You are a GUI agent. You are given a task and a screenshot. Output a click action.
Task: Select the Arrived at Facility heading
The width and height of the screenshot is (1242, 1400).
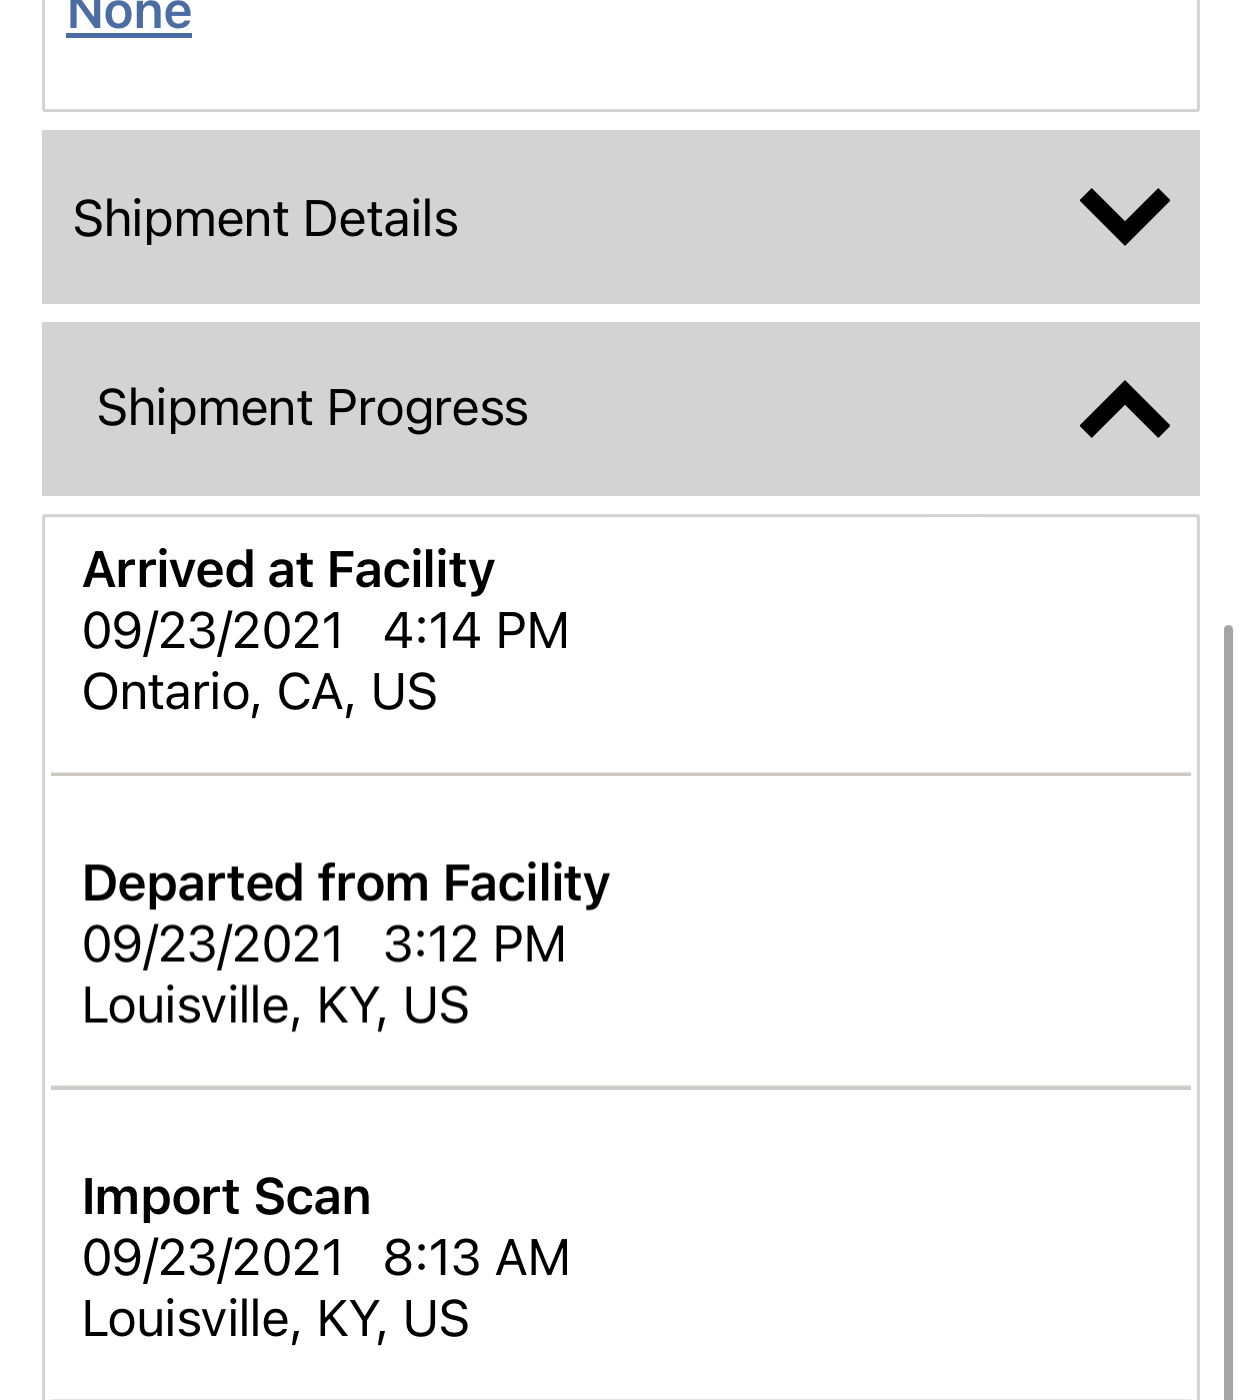pyautogui.click(x=288, y=570)
